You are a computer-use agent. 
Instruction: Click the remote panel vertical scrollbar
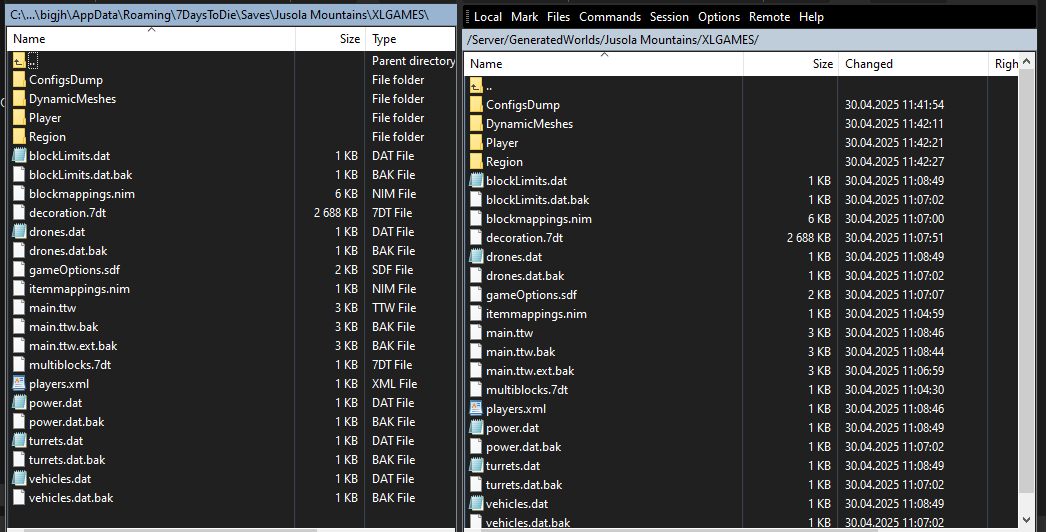[1028, 300]
